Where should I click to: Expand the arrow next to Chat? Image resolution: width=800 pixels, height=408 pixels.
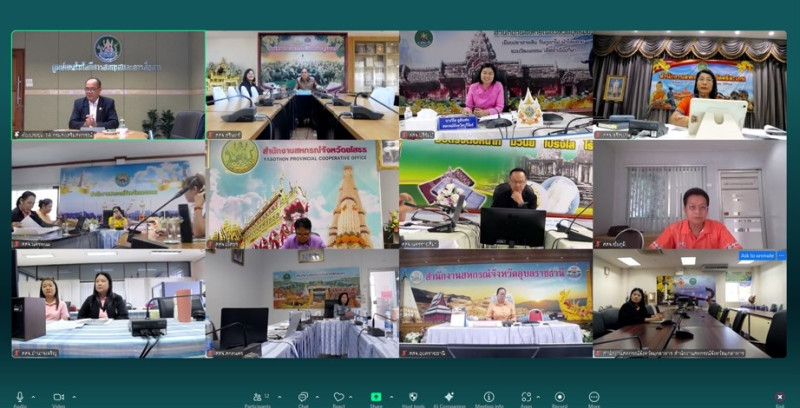[317, 396]
